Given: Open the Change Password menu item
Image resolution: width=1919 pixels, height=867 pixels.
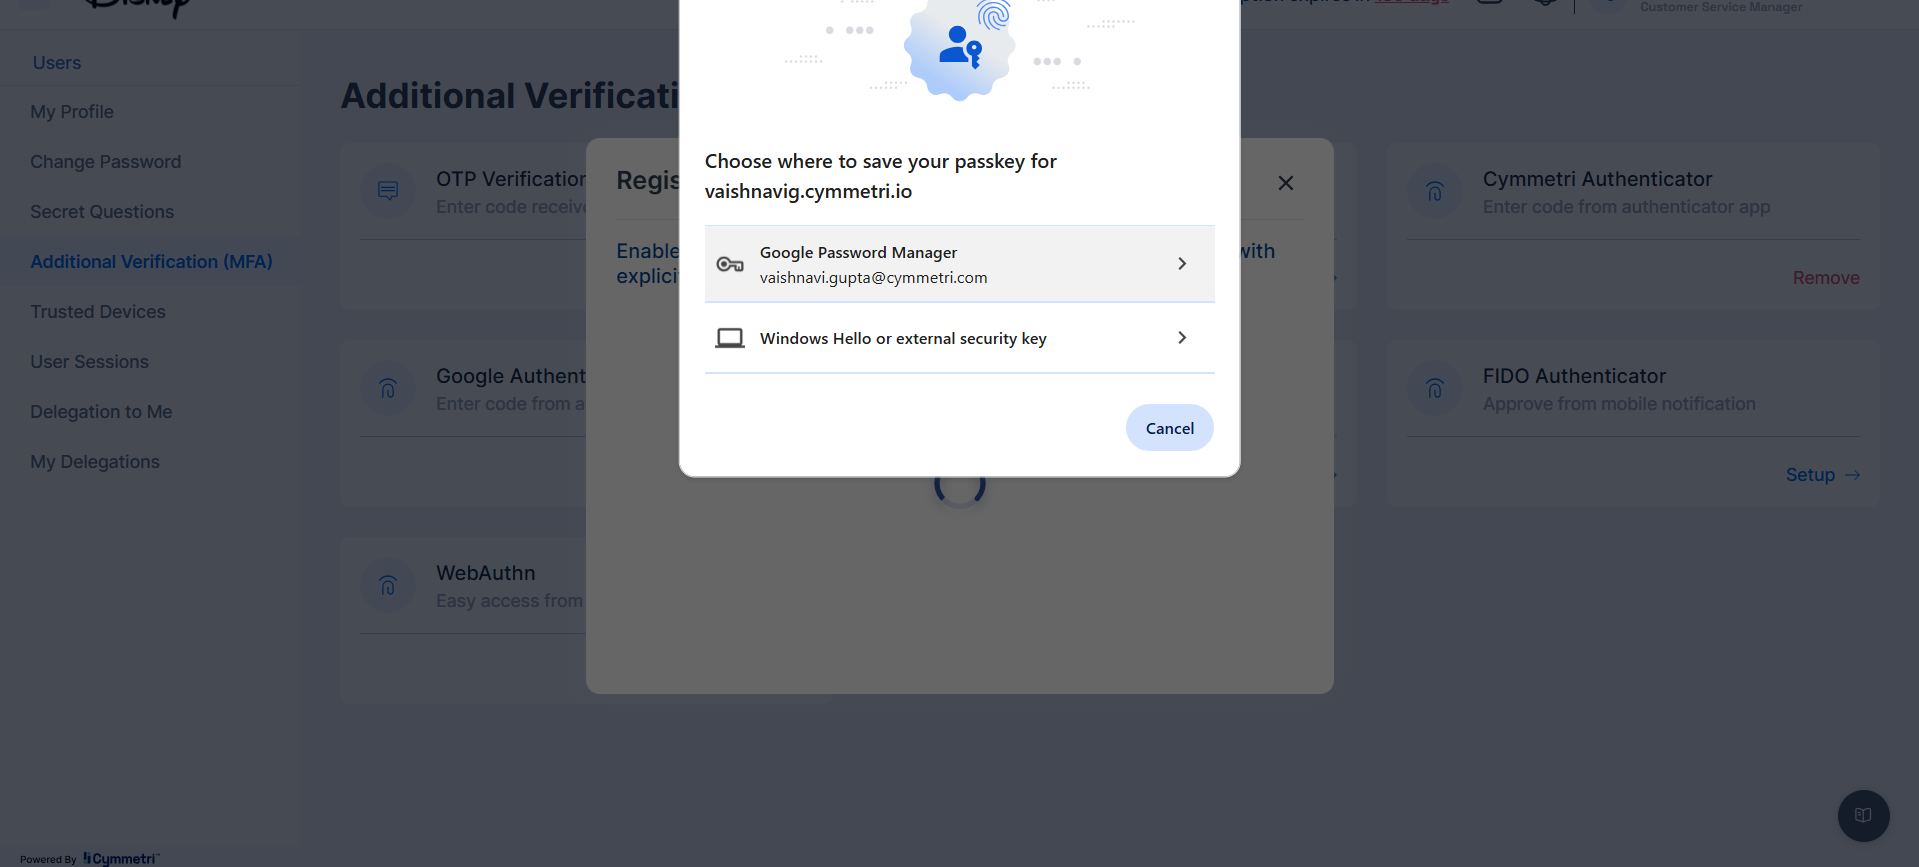Looking at the screenshot, I should pos(106,162).
